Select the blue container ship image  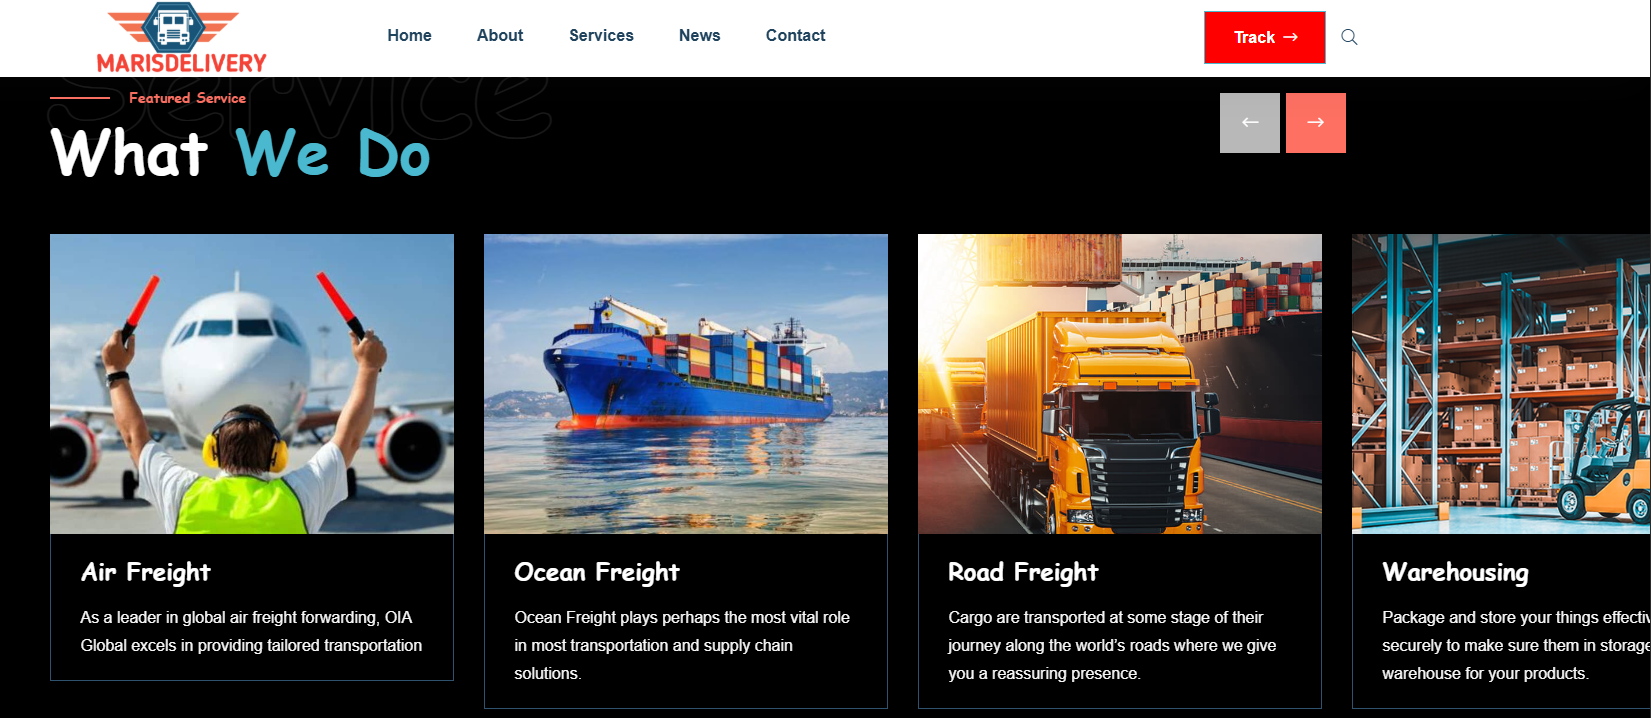pyautogui.click(x=686, y=384)
